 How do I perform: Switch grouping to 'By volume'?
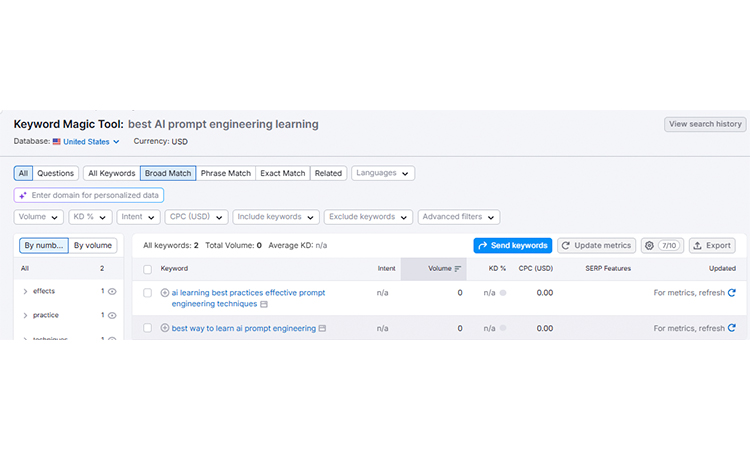[93, 245]
